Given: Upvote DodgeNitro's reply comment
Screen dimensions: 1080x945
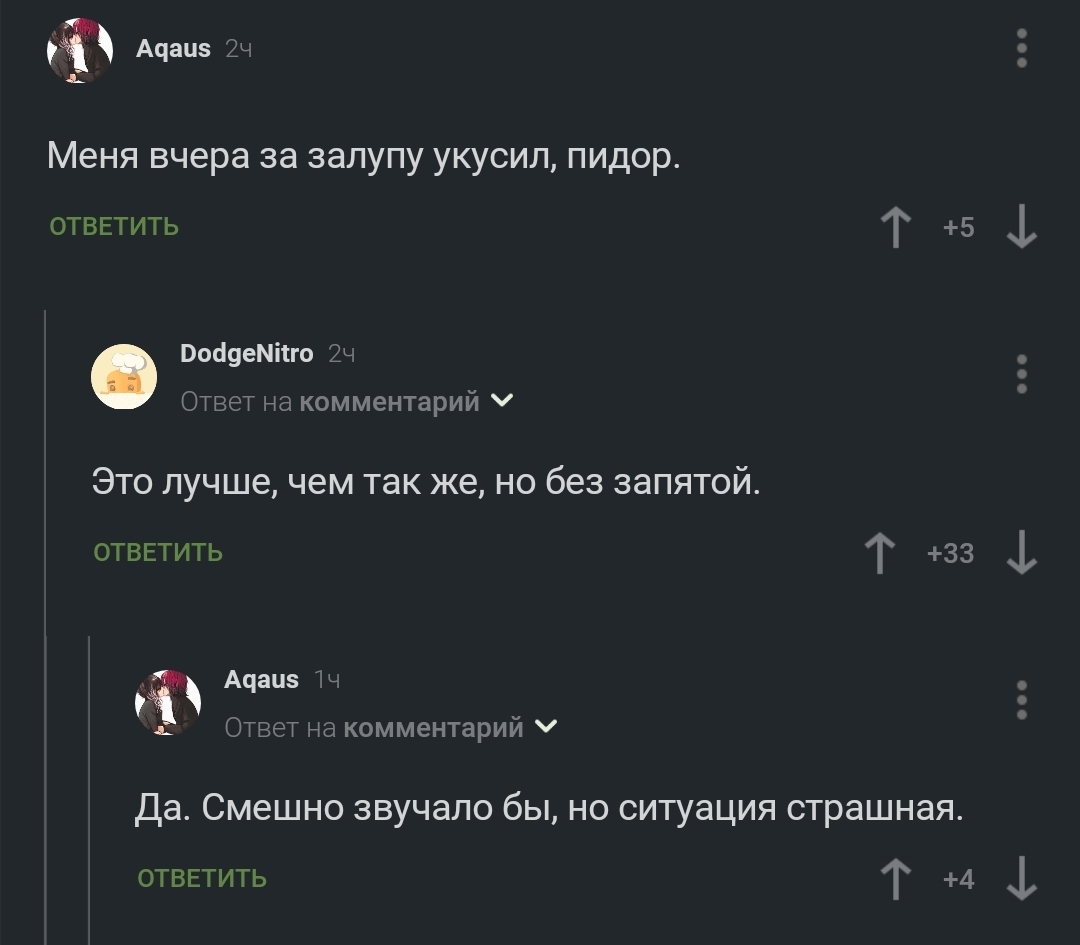Looking at the screenshot, I should pyautogui.click(x=879, y=552).
